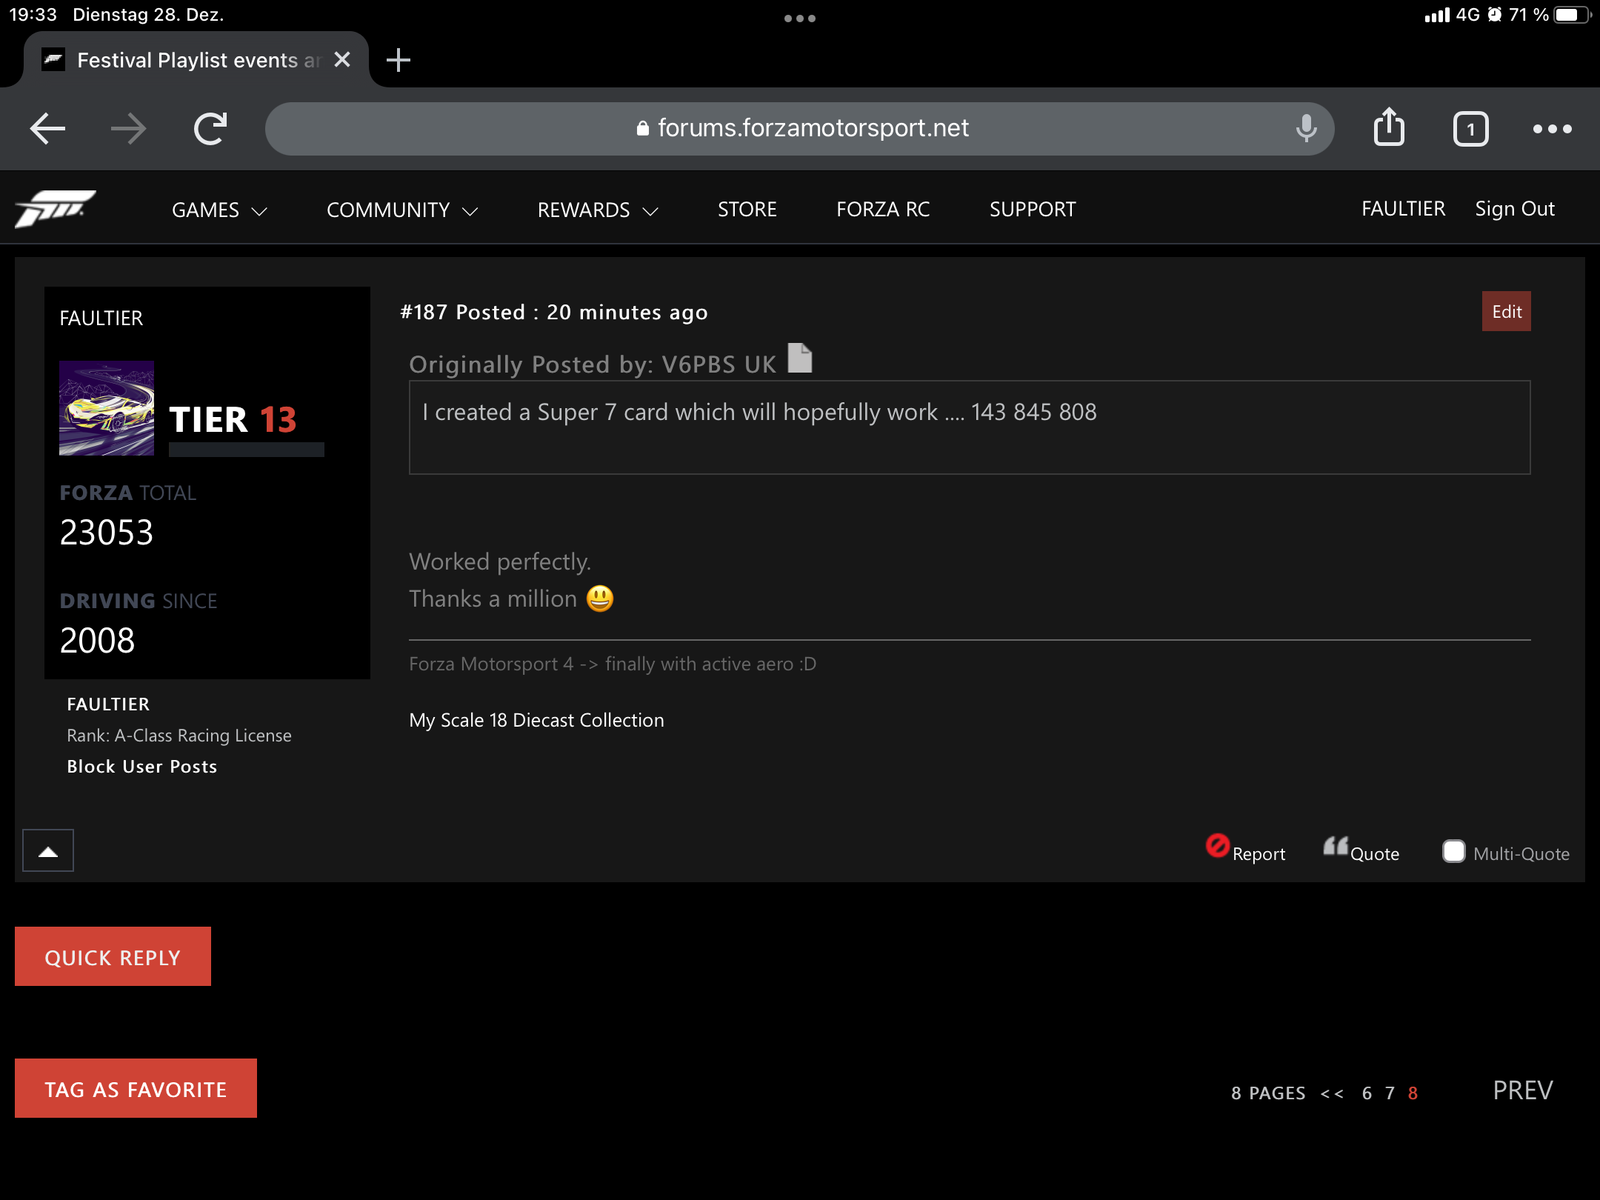Click the #187 post number
This screenshot has height=1200, width=1600.
[x=424, y=312]
